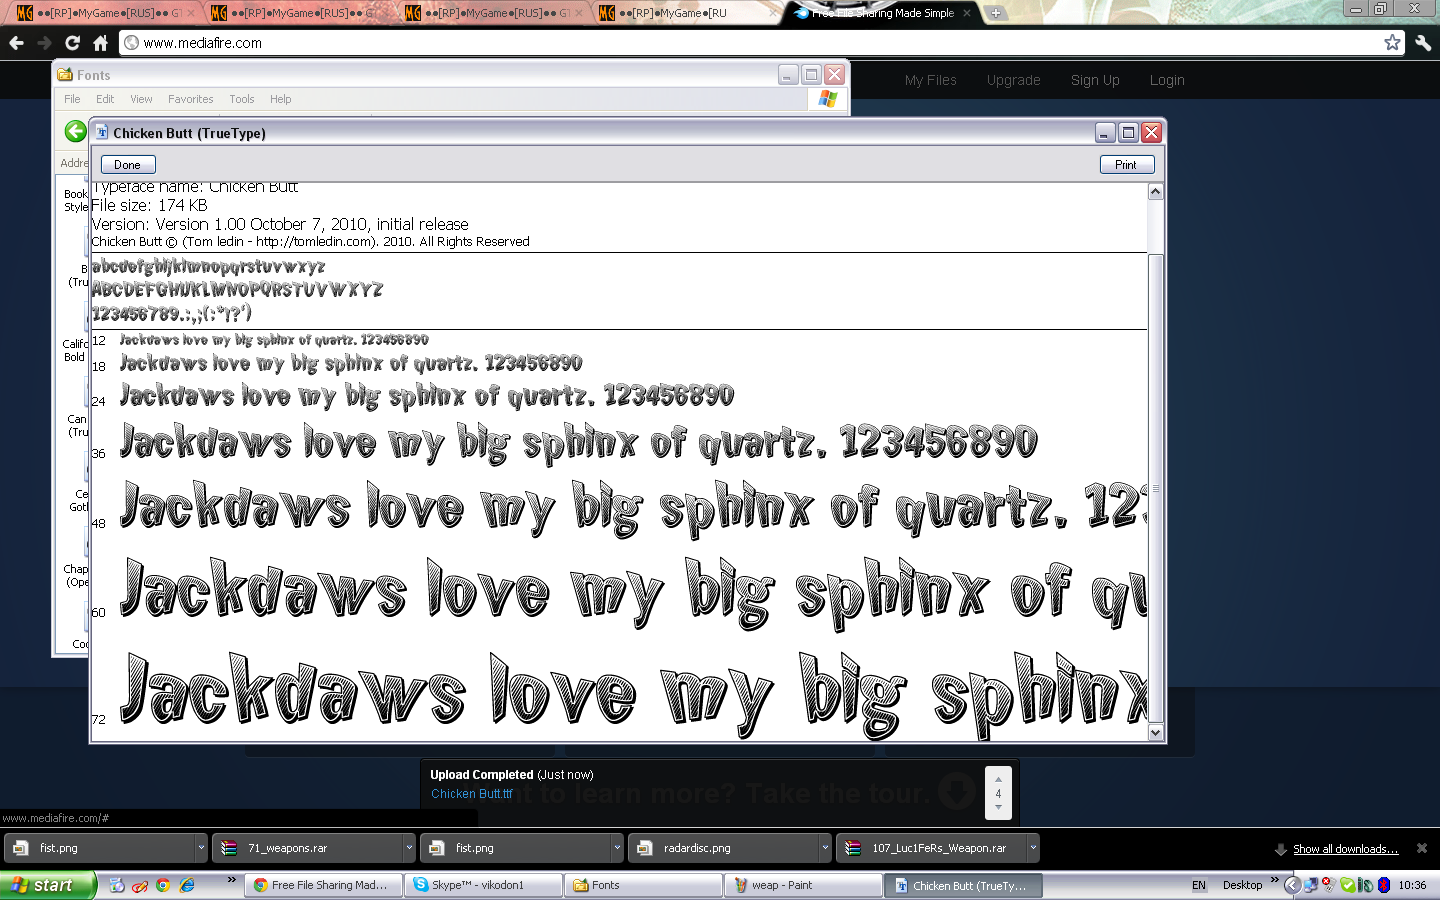Click the Print button in font viewer
Screen dimensions: 1440x900
[1126, 165]
